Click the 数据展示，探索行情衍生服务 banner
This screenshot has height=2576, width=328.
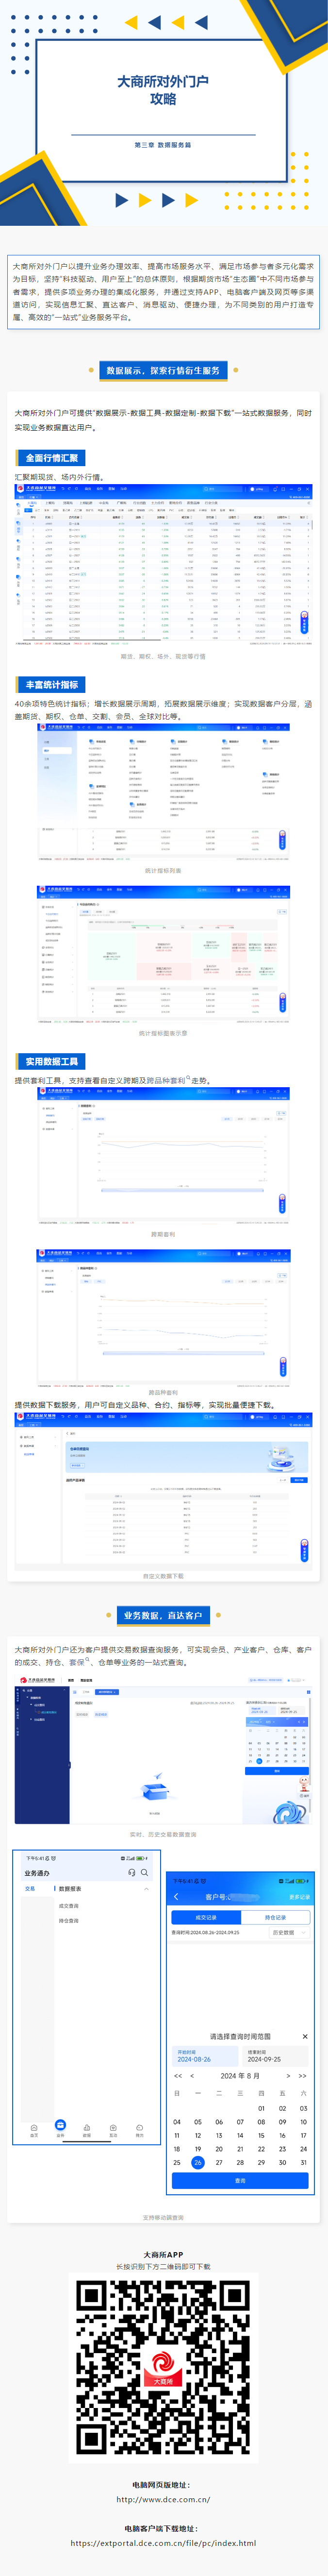point(163,370)
